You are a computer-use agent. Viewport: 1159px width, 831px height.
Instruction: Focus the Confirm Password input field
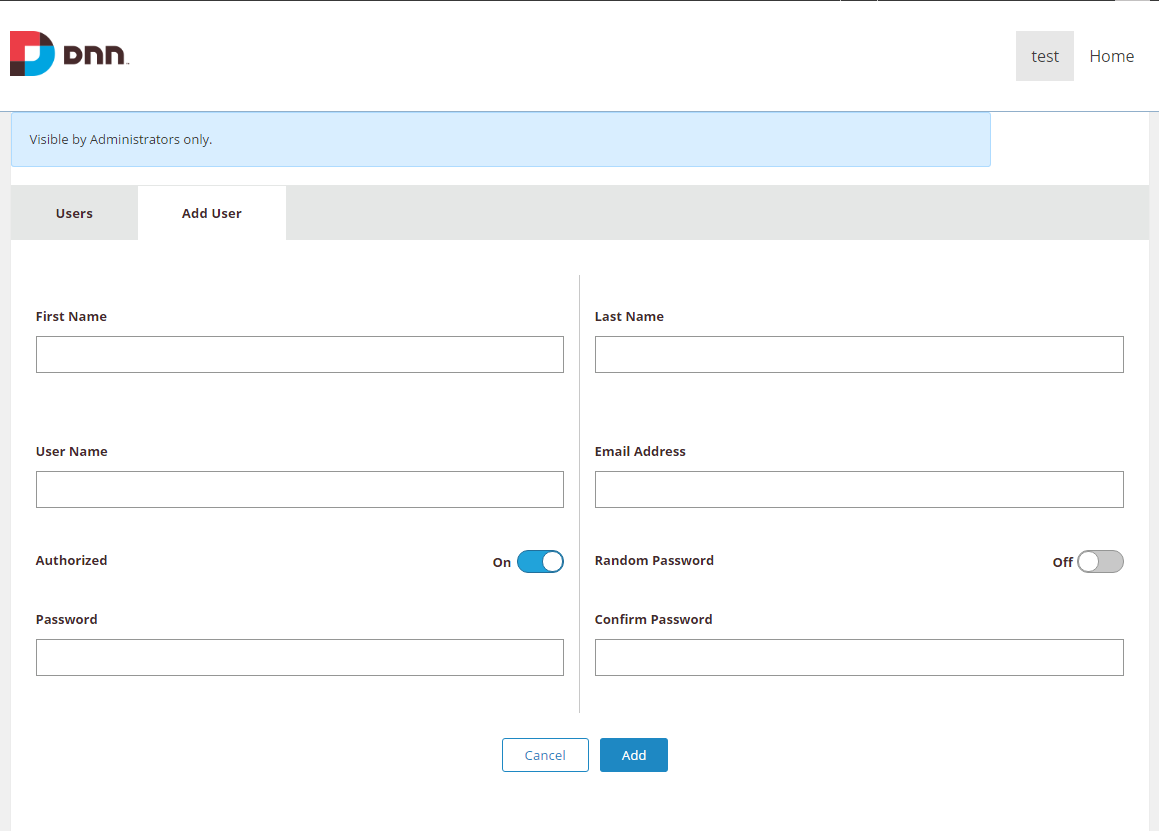click(858, 658)
